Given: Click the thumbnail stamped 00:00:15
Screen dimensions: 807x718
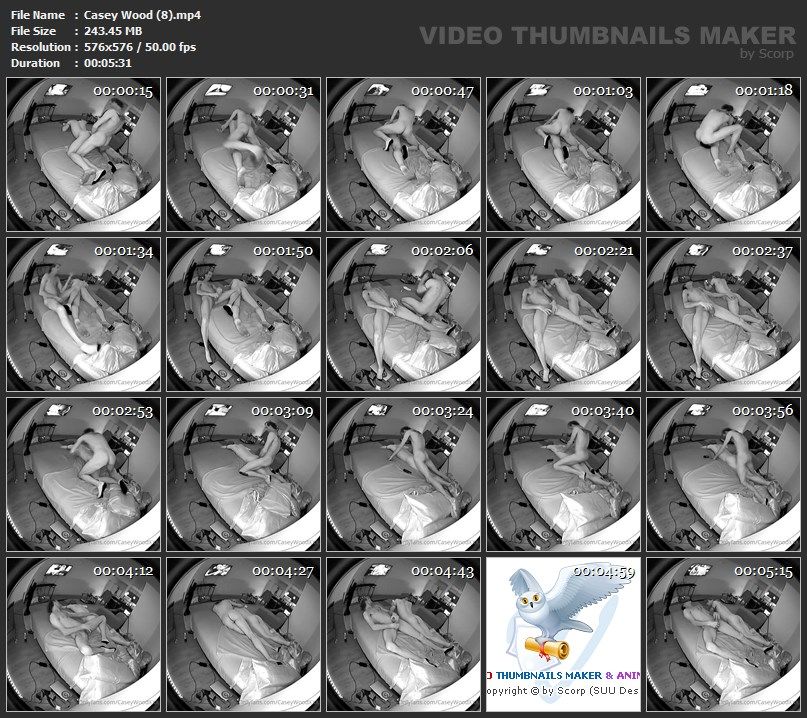Looking at the screenshot, I should point(84,154).
